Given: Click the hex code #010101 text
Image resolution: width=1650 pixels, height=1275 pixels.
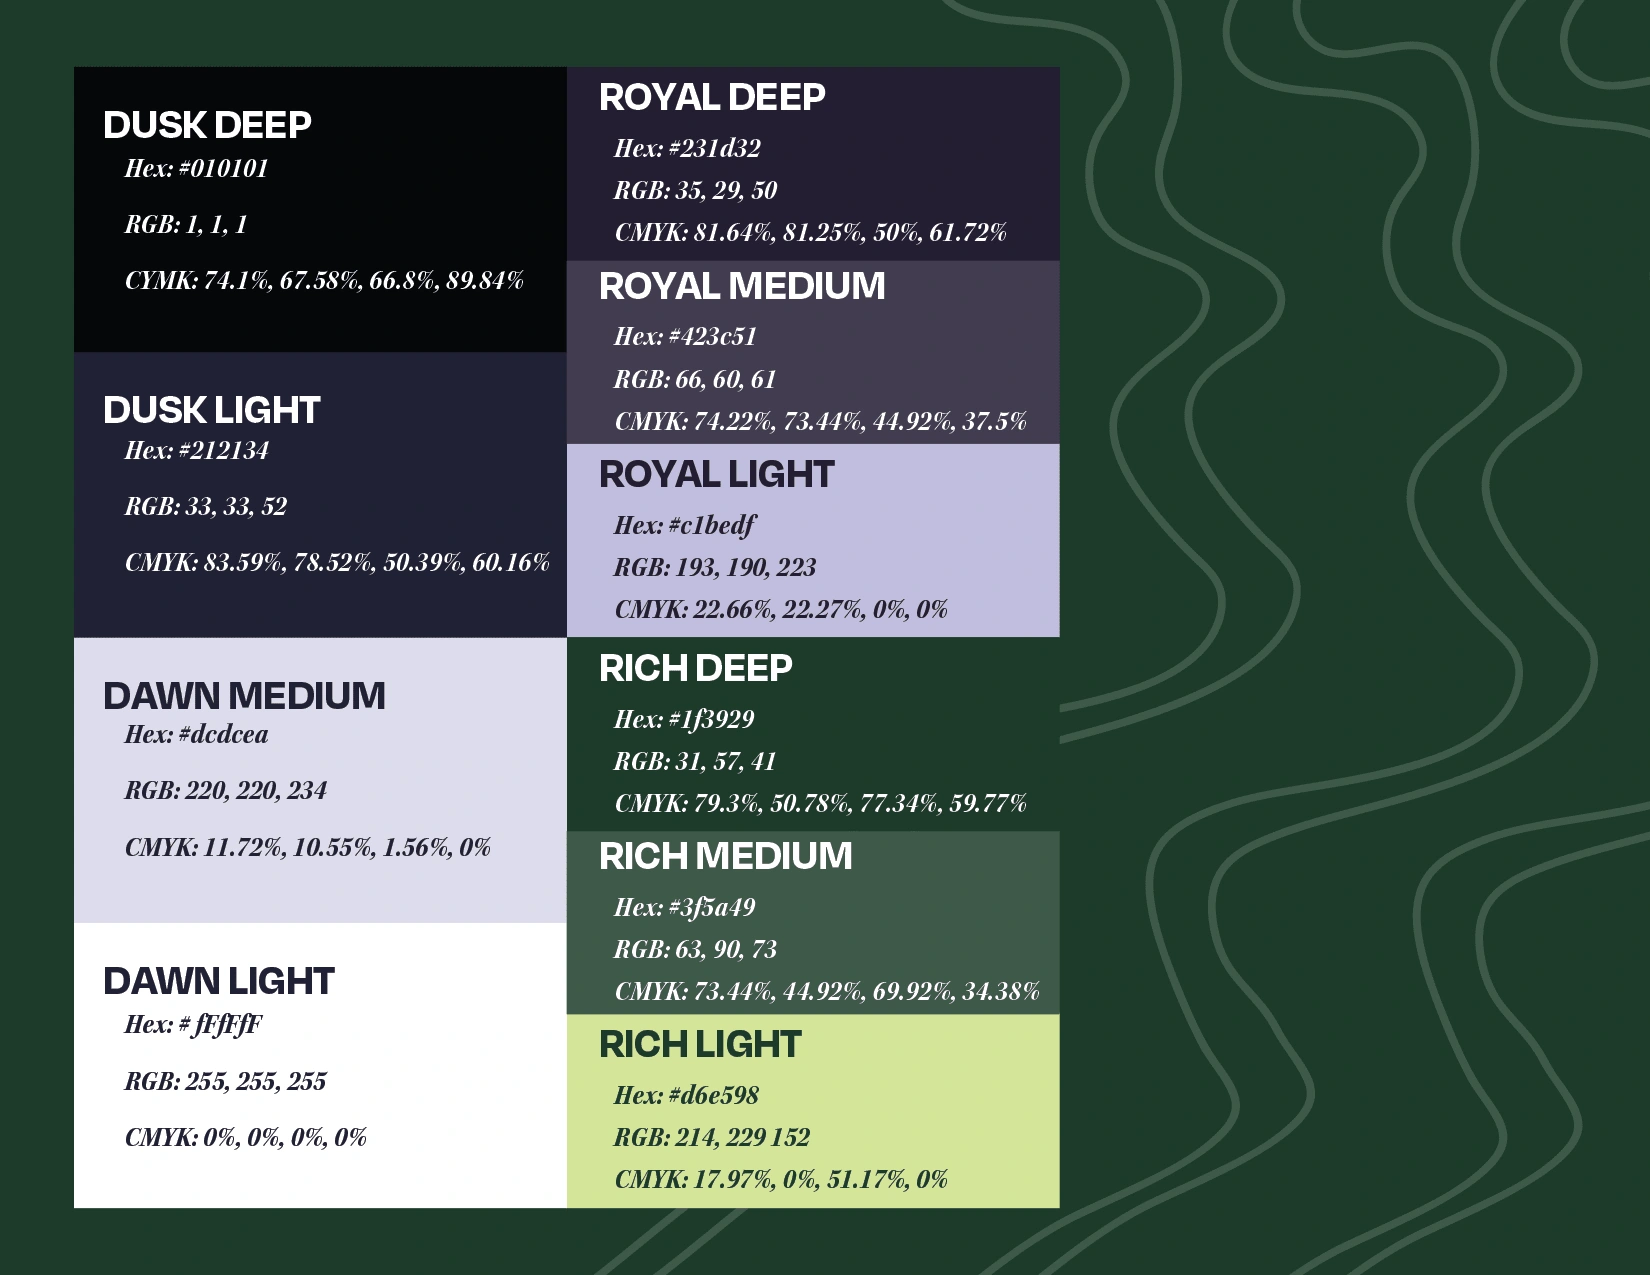Looking at the screenshot, I should pyautogui.click(x=197, y=169).
